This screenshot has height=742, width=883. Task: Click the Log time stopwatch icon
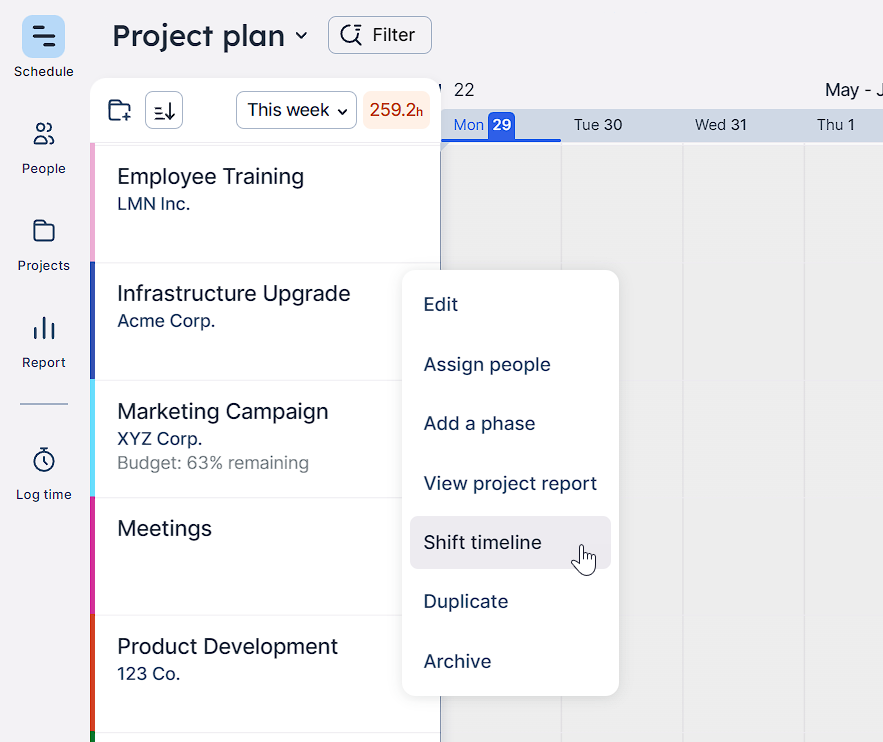pos(44,460)
